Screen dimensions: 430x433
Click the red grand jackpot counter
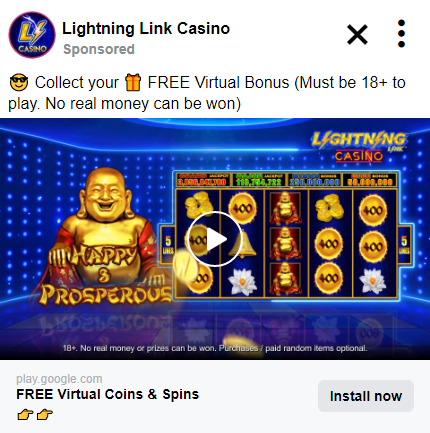coord(203,180)
